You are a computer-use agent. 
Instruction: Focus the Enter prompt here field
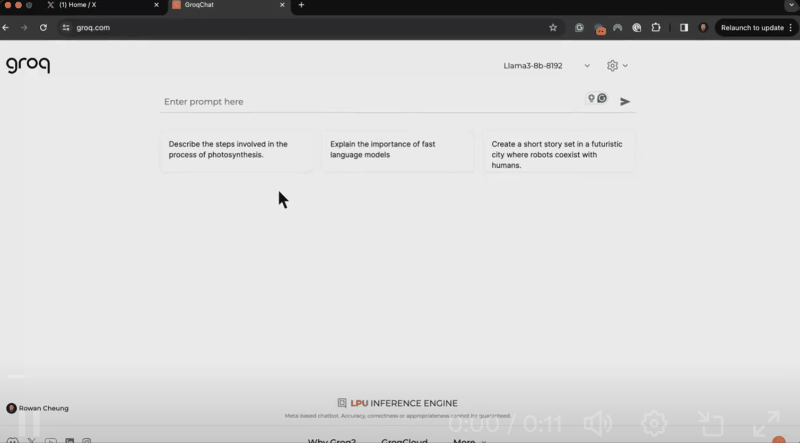(371, 102)
